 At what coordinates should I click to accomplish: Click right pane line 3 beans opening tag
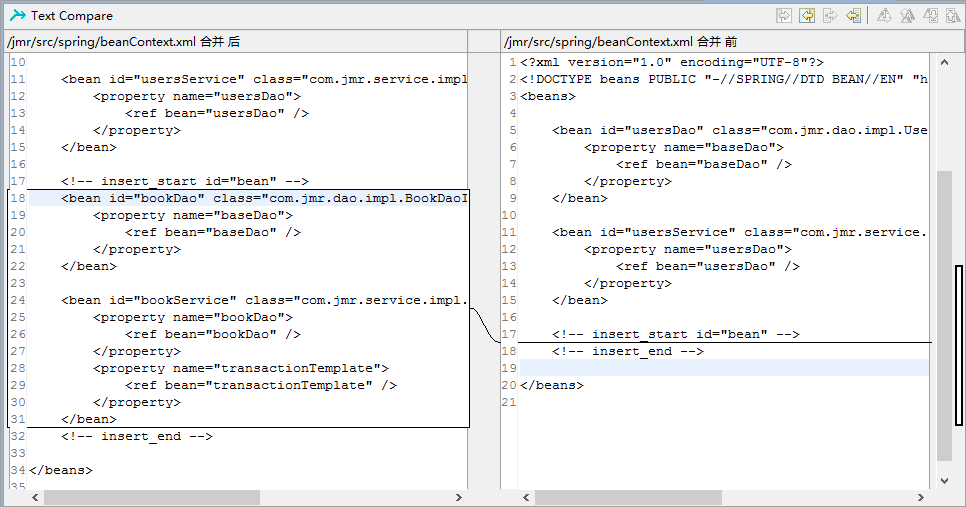[548, 97]
